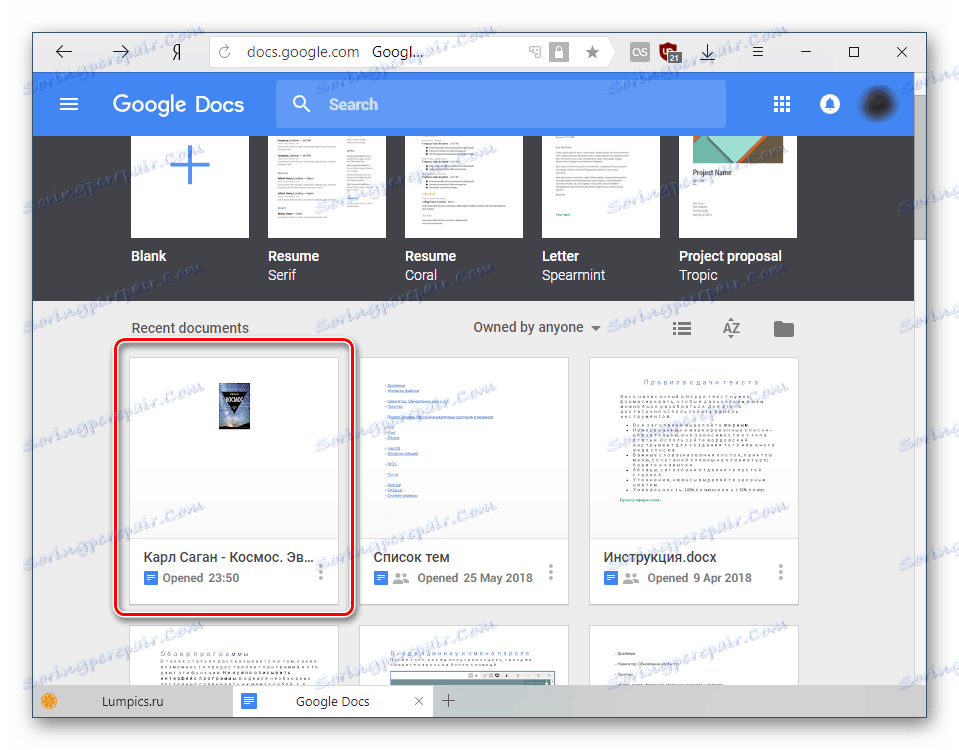Choose the Project proposal Tropic template
The width and height of the screenshot is (959, 750).
pyautogui.click(x=738, y=187)
